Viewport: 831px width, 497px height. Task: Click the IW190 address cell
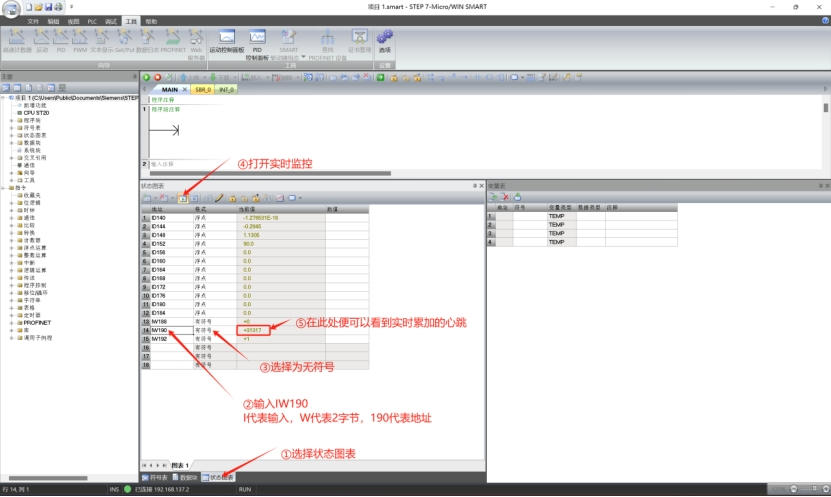[165, 329]
